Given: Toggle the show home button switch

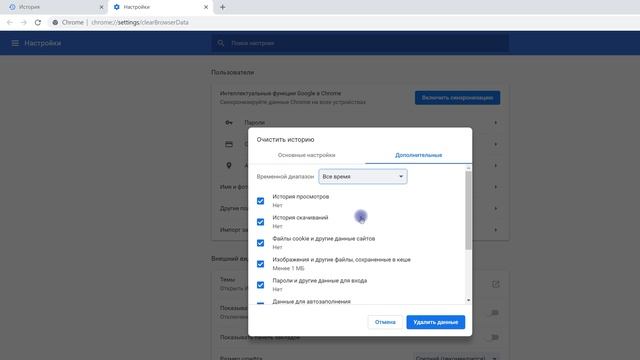Looking at the screenshot, I should [x=494, y=313].
